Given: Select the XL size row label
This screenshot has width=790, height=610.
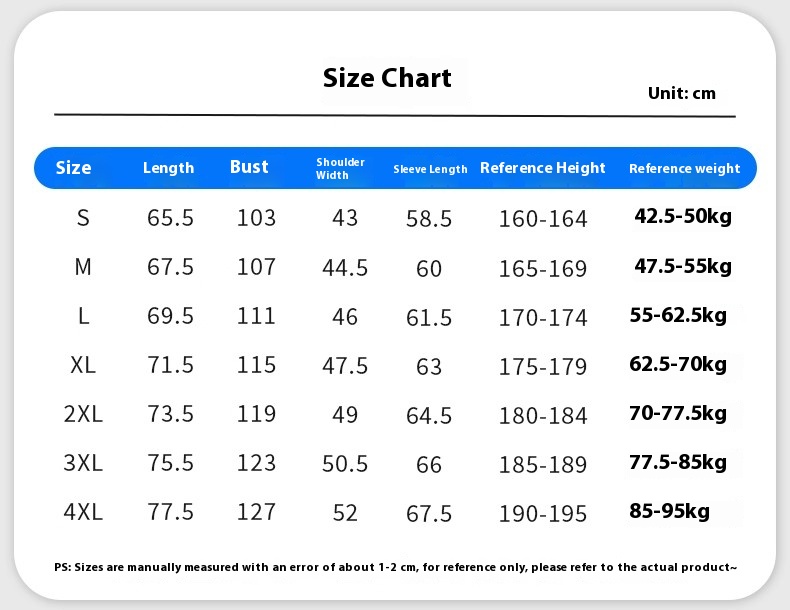Looking at the screenshot, I should [x=83, y=365].
